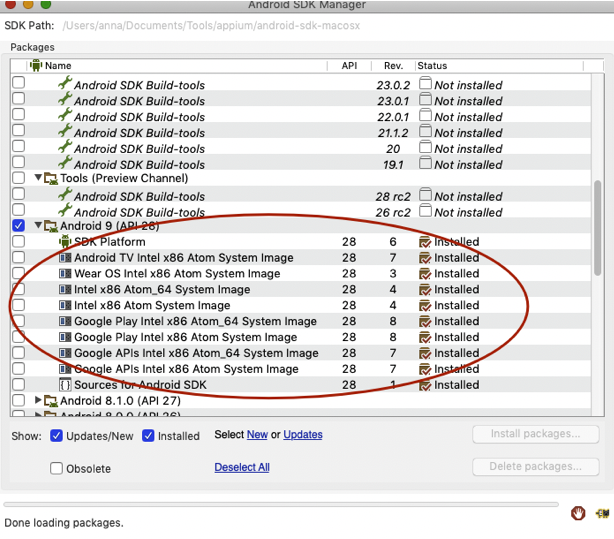Collapse the Android 9 (API 28) group
The height and width of the screenshot is (539, 614).
click(x=38, y=225)
